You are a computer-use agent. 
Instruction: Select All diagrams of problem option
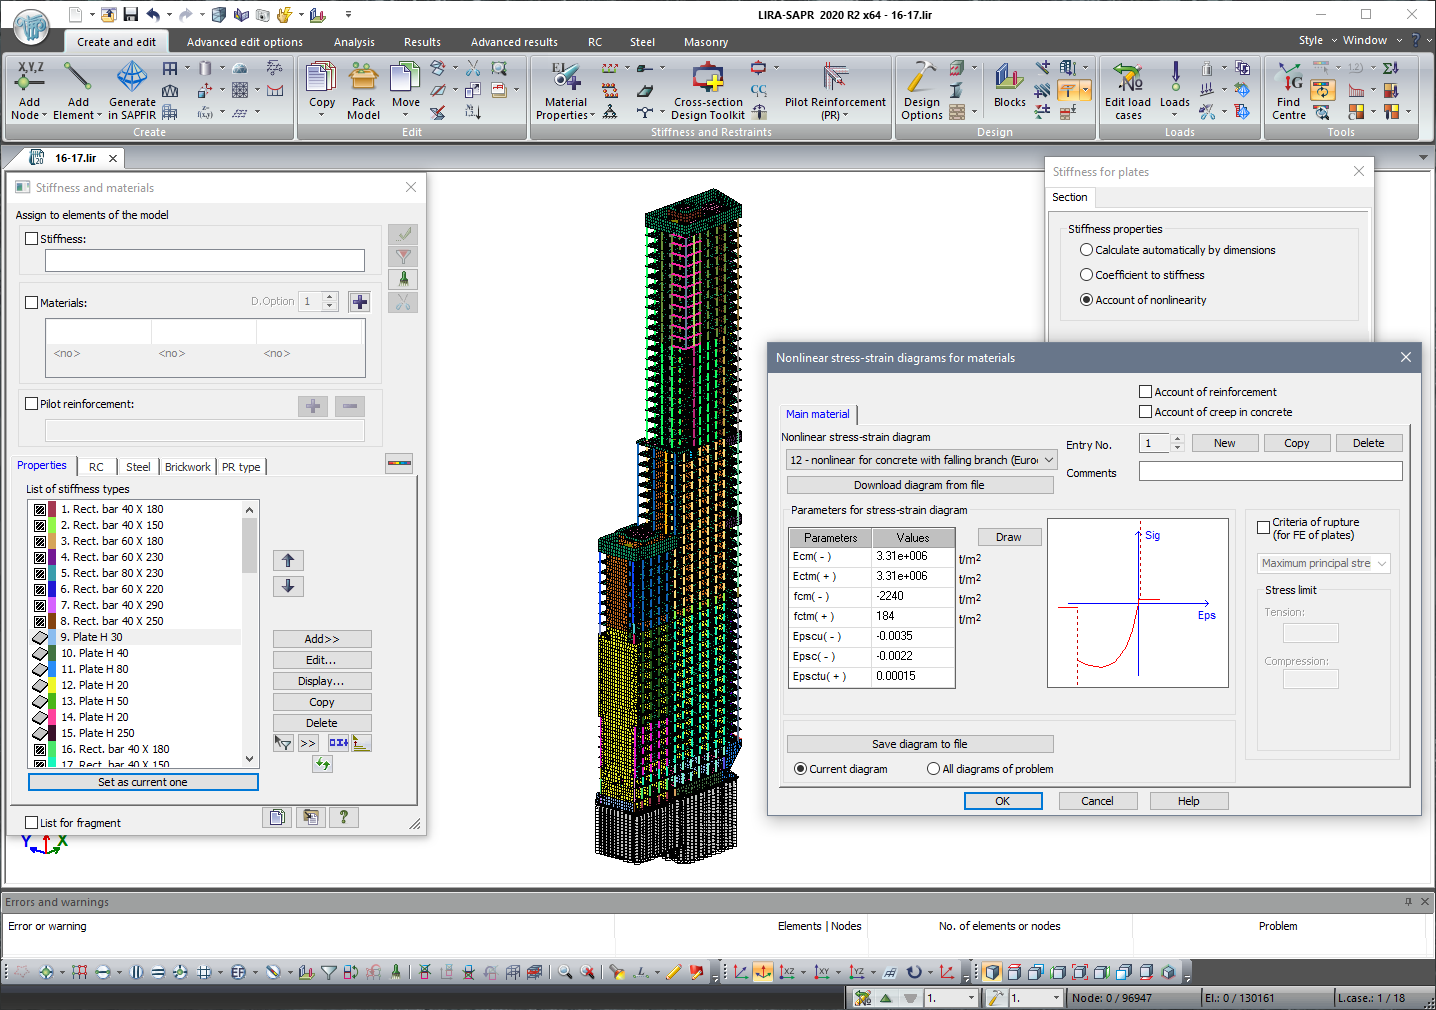click(933, 769)
